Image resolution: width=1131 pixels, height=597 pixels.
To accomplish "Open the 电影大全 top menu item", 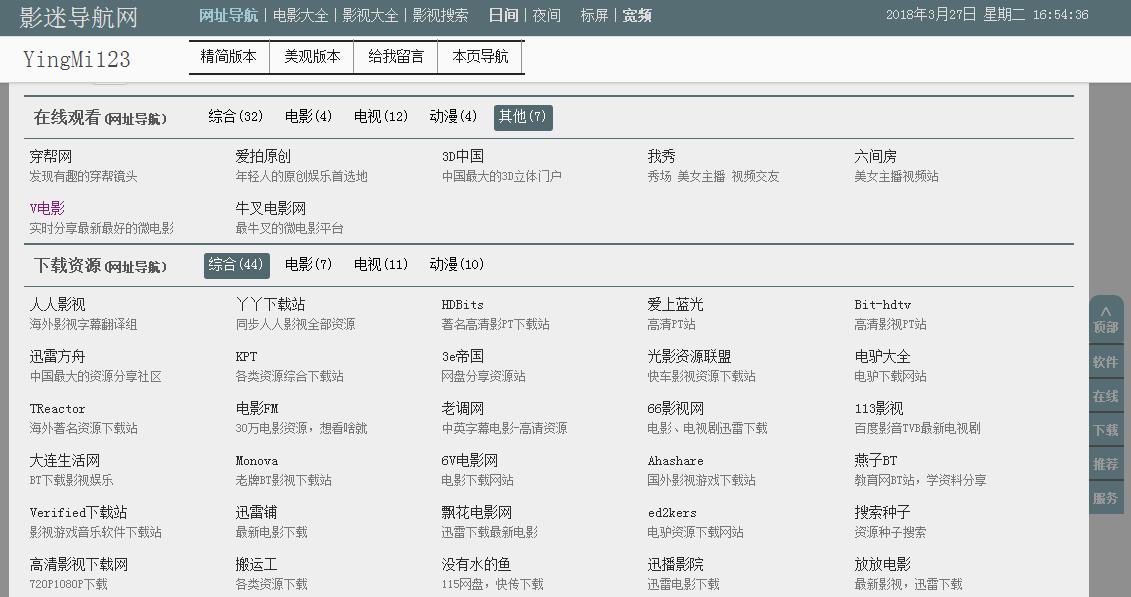I will click(300, 16).
